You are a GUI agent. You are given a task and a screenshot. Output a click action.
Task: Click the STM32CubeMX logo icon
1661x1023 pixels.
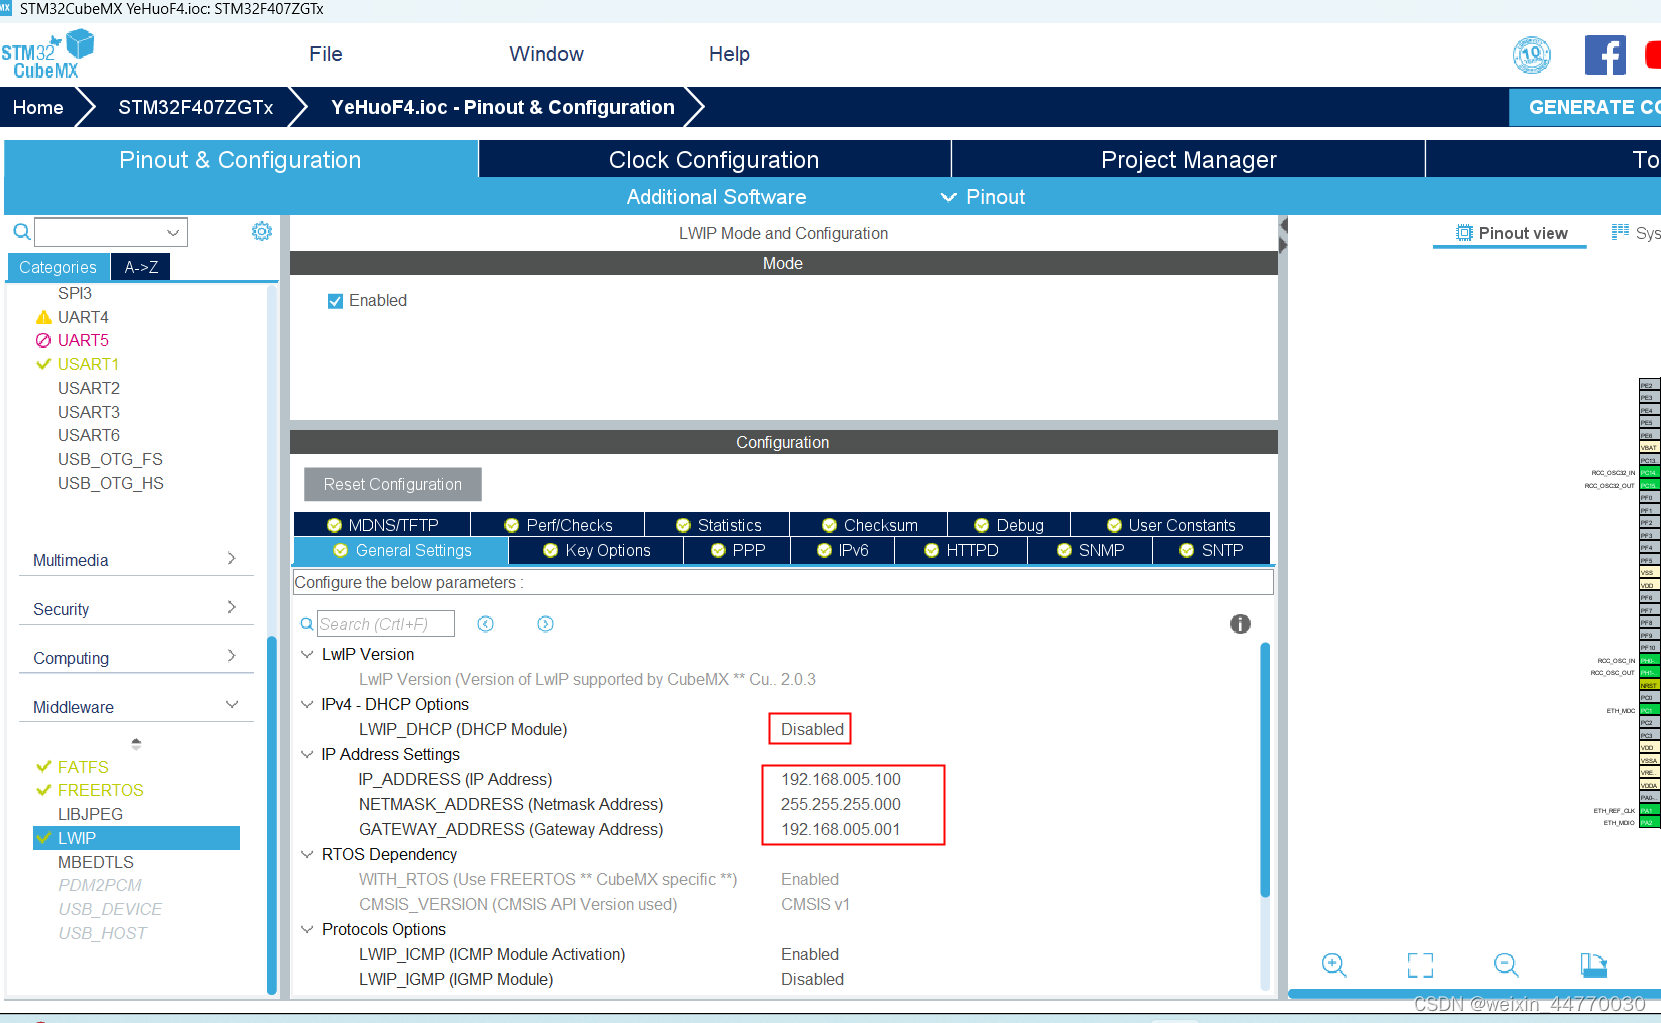point(47,54)
